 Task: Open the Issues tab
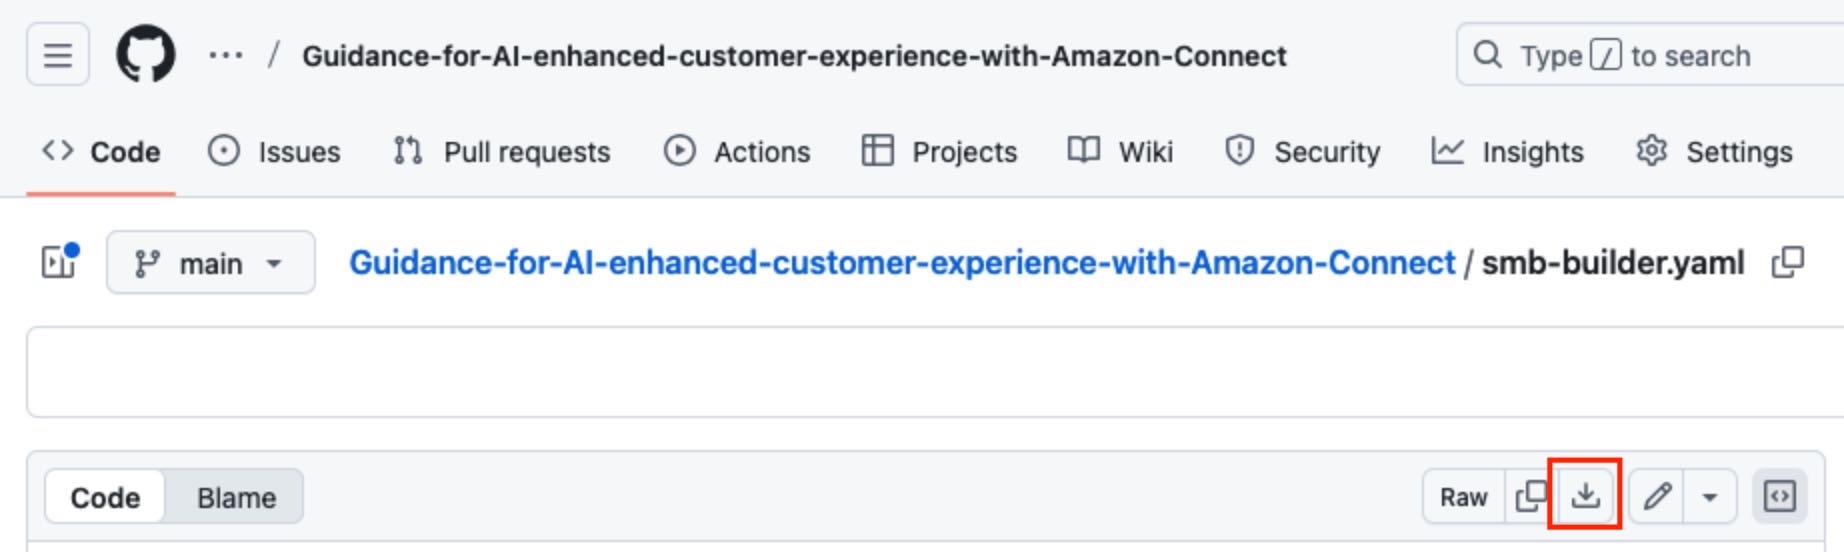[x=275, y=152]
